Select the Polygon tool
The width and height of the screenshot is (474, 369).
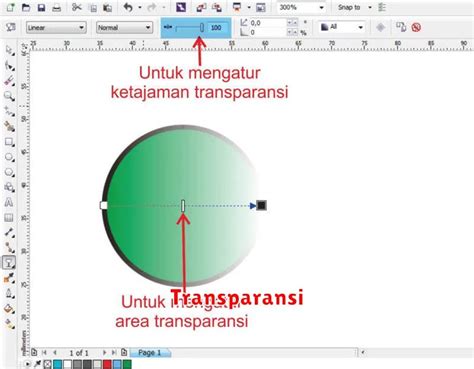click(x=9, y=172)
